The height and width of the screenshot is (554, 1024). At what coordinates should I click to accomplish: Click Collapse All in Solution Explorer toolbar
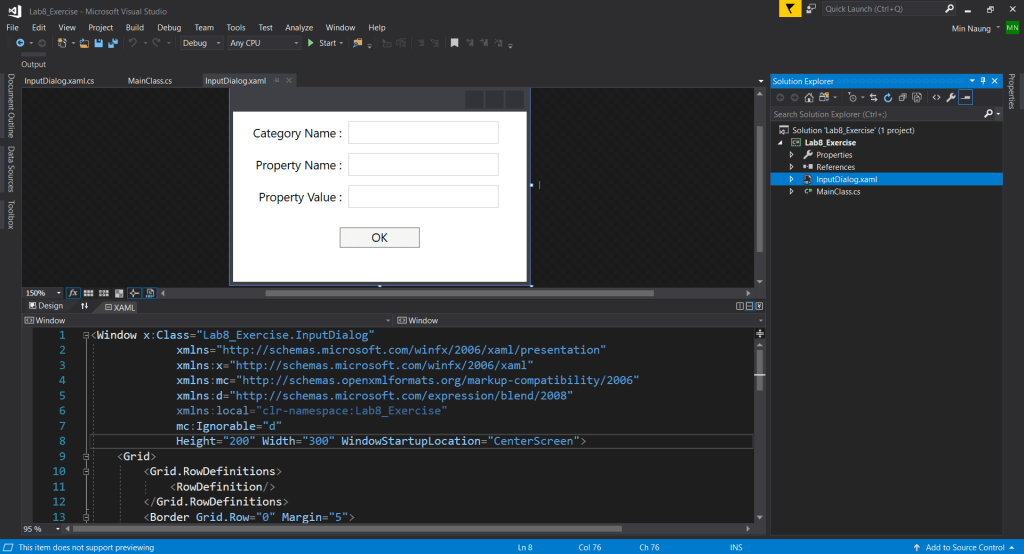pyautogui.click(x=902, y=97)
